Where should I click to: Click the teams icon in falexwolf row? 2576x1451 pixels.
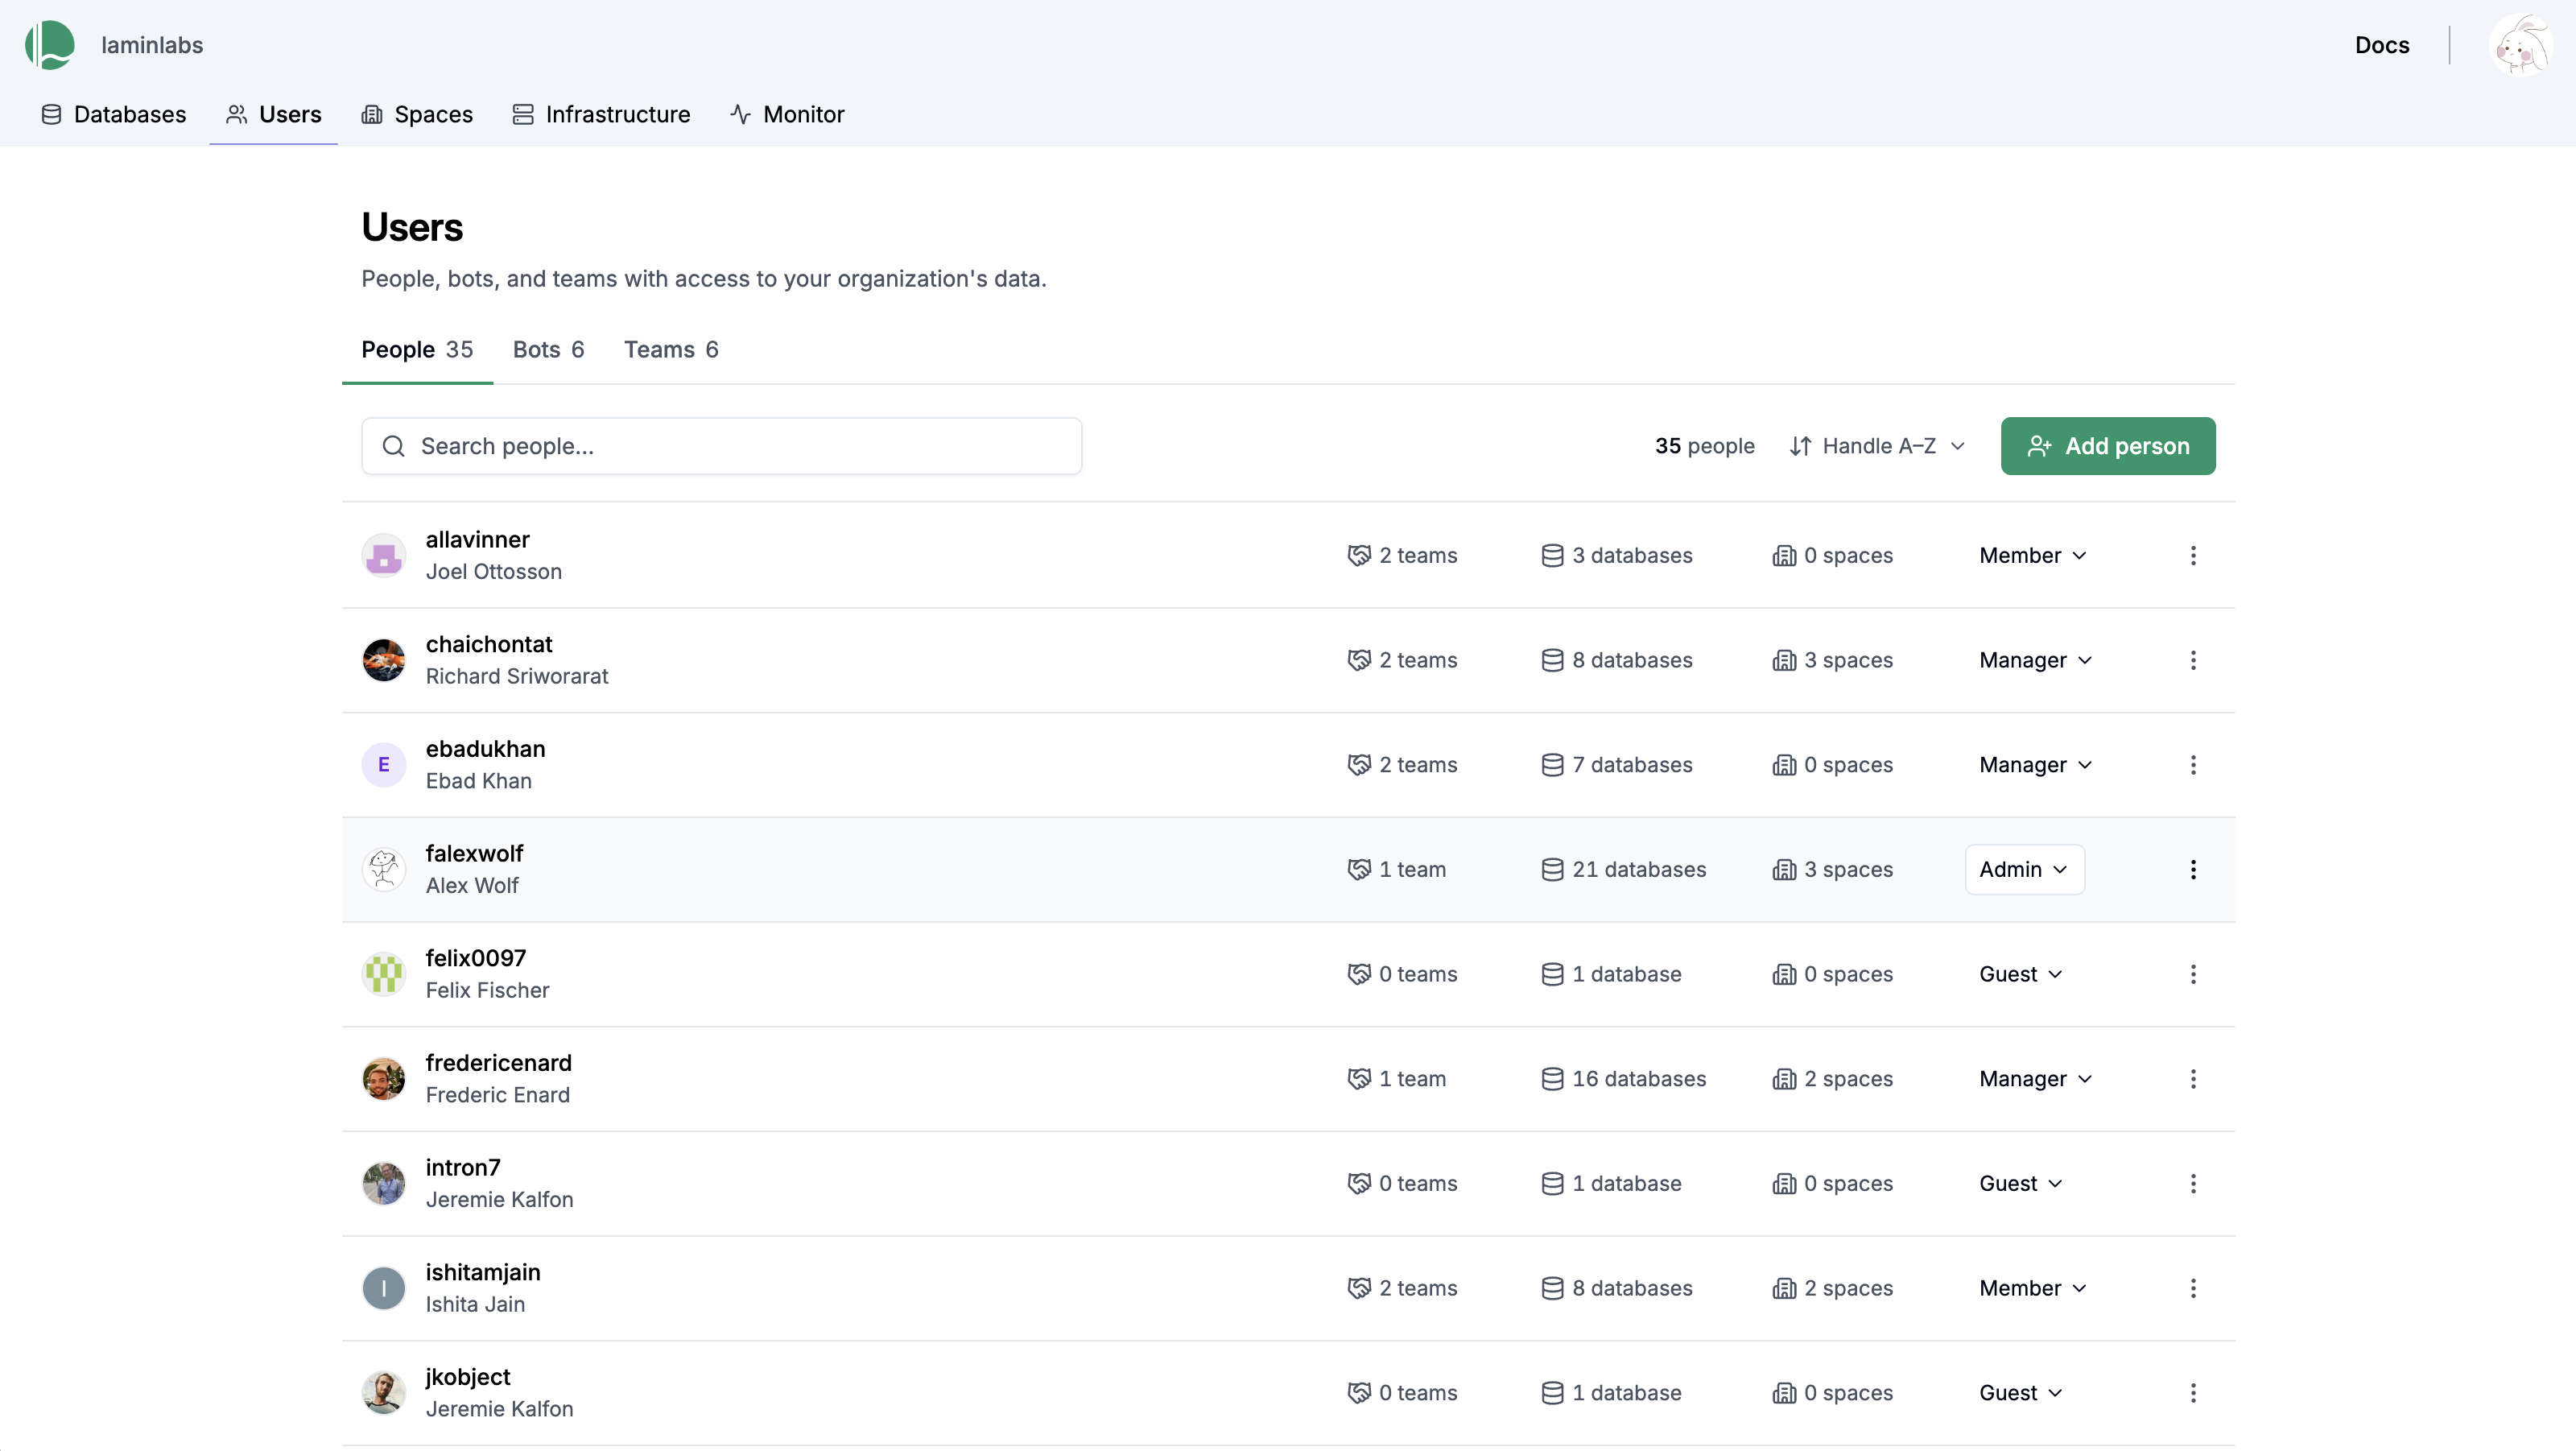pyautogui.click(x=1359, y=869)
